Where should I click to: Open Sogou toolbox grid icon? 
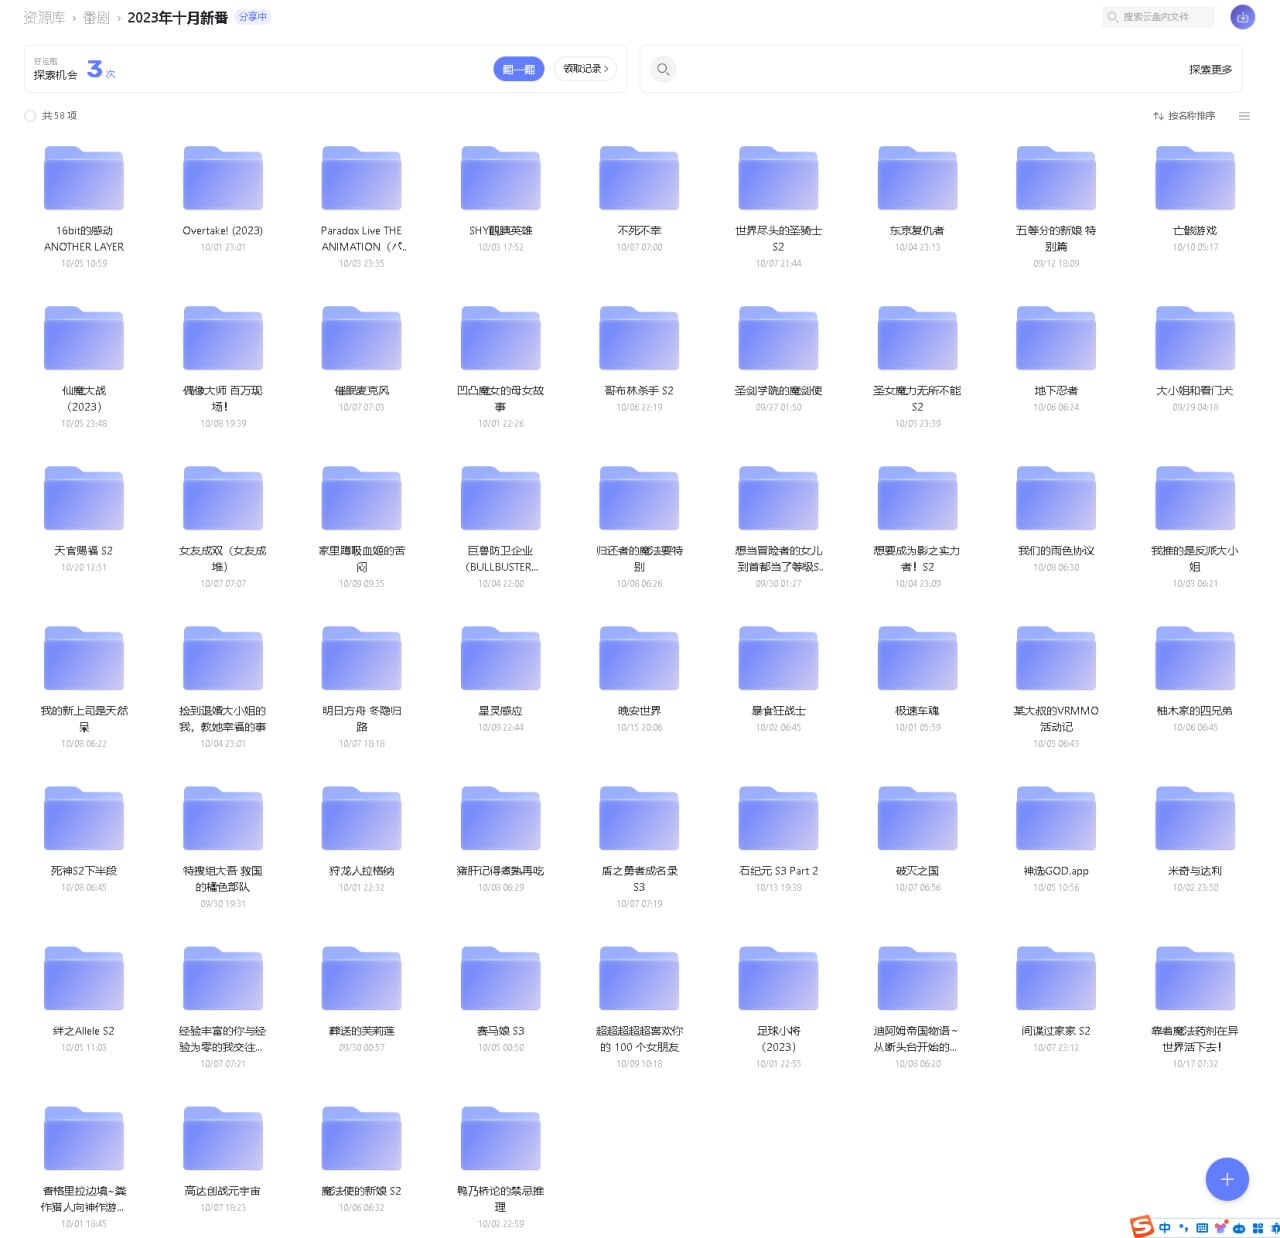click(x=1257, y=1228)
